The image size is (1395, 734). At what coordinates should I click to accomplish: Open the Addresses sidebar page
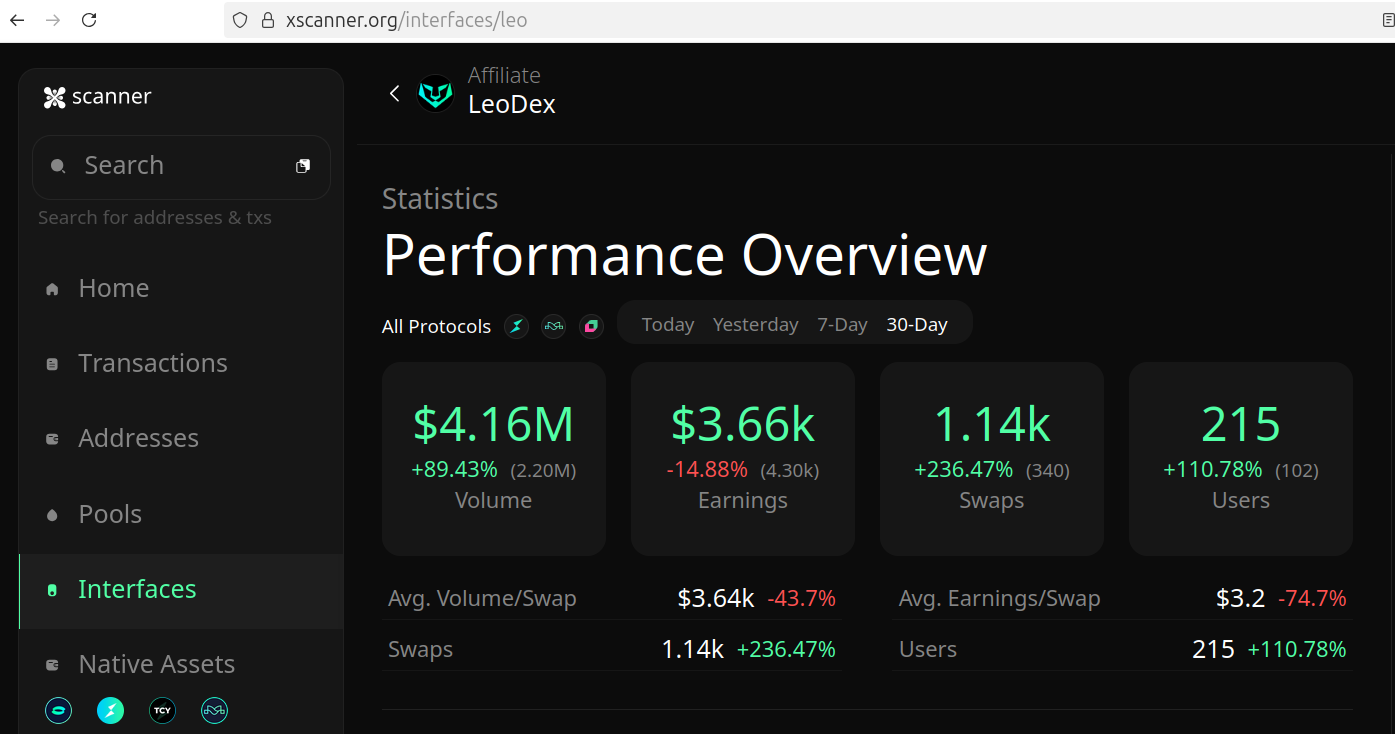coord(138,438)
